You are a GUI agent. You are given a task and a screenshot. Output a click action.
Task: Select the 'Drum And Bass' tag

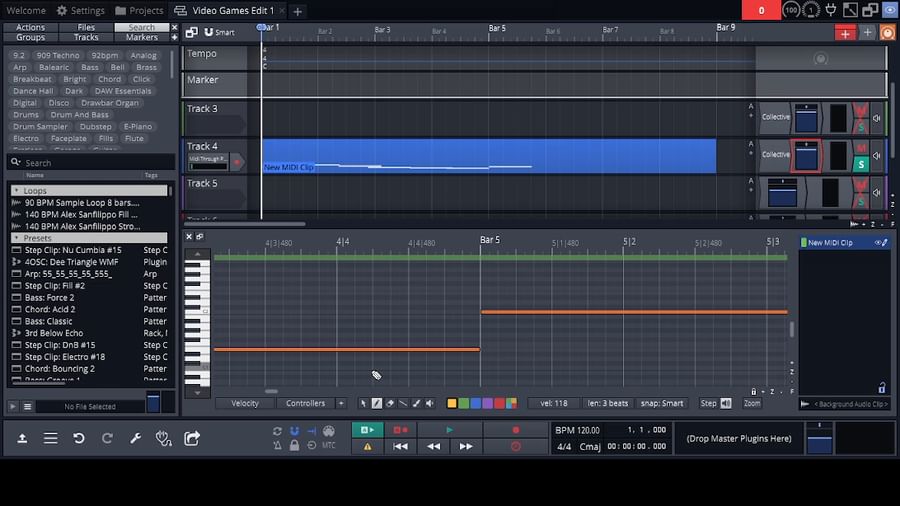point(79,115)
